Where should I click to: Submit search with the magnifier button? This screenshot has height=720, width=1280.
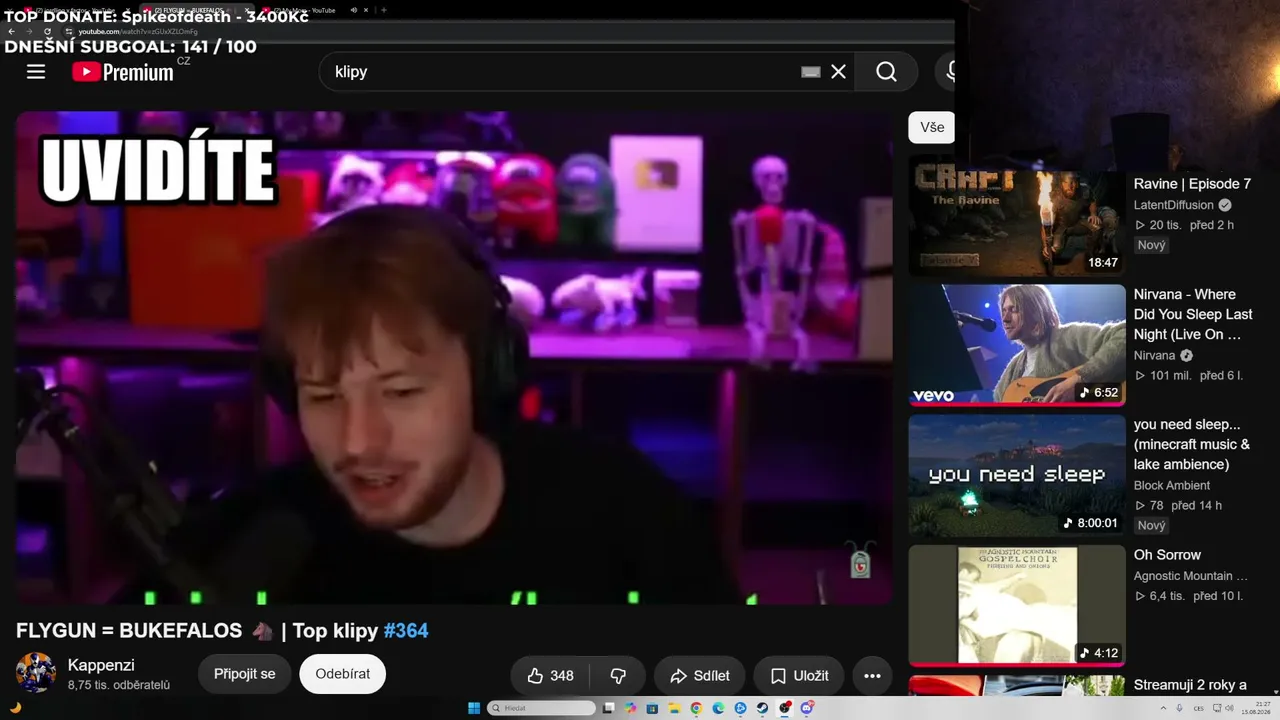pos(886,72)
